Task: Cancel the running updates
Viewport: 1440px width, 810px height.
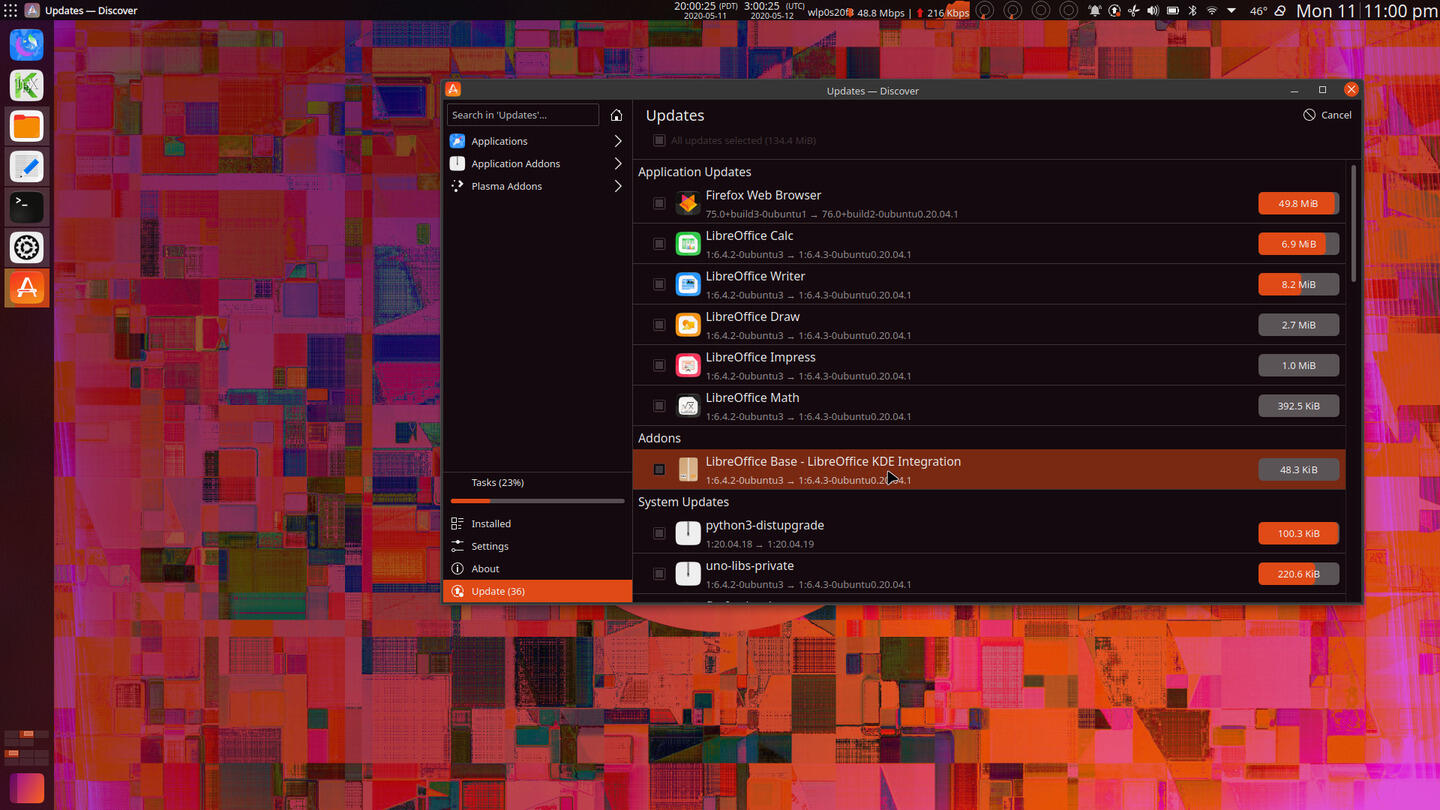Action: pos(1327,115)
